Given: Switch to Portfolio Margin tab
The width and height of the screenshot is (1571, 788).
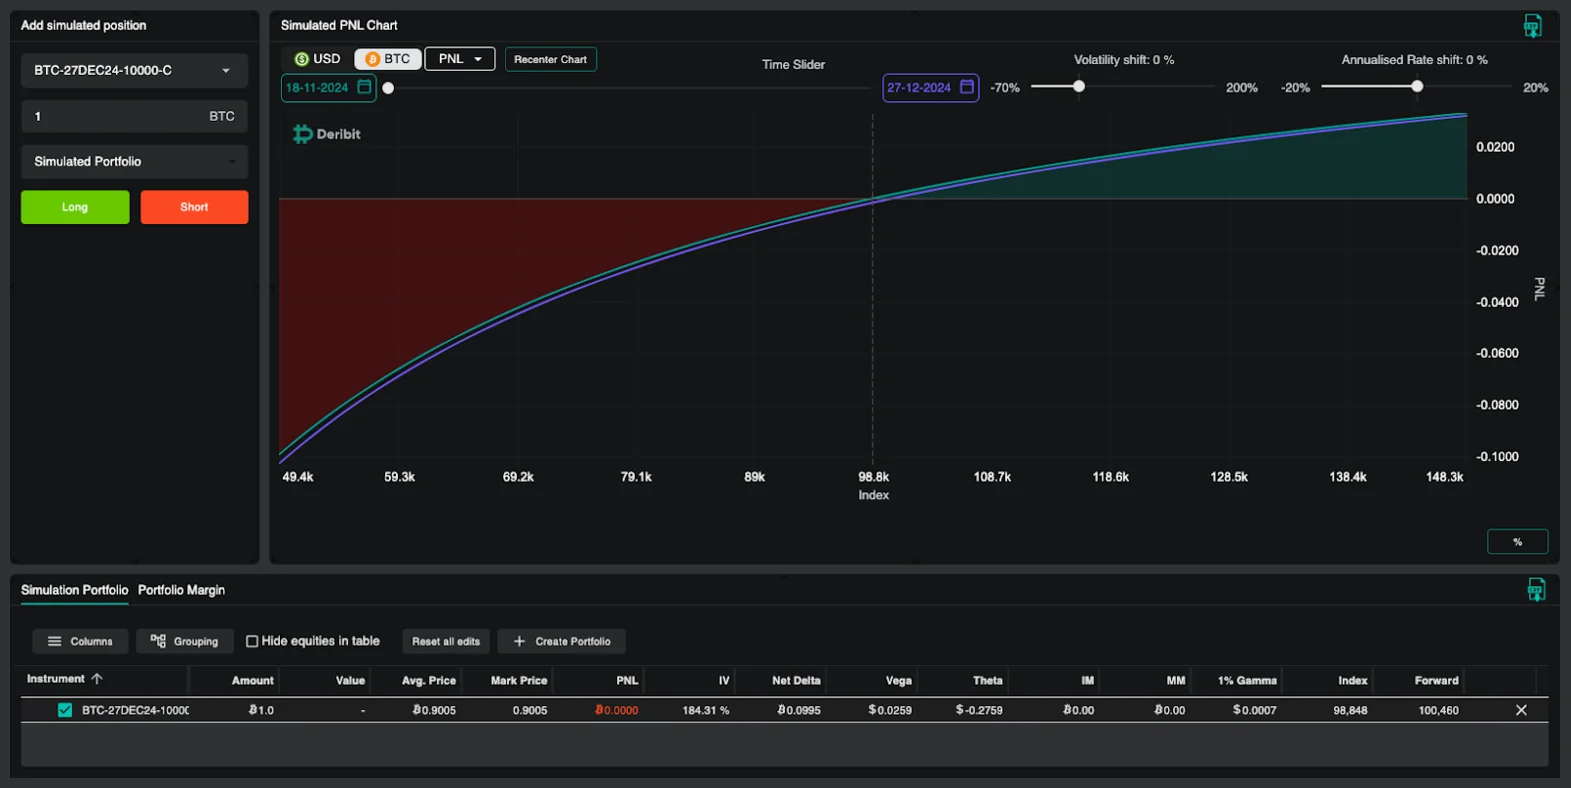Looking at the screenshot, I should point(181,590).
